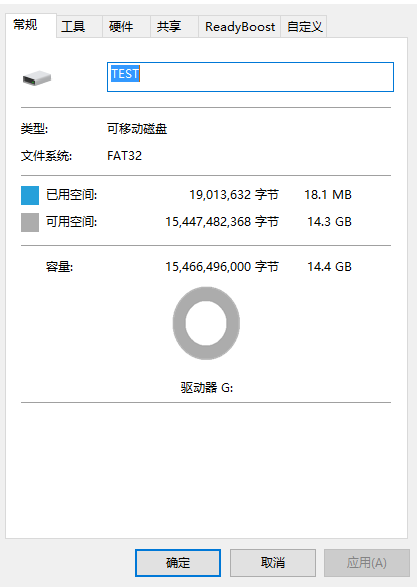Viewport: 417px width, 587px height.
Task: Click the disk usage donut chart
Action: 206,323
